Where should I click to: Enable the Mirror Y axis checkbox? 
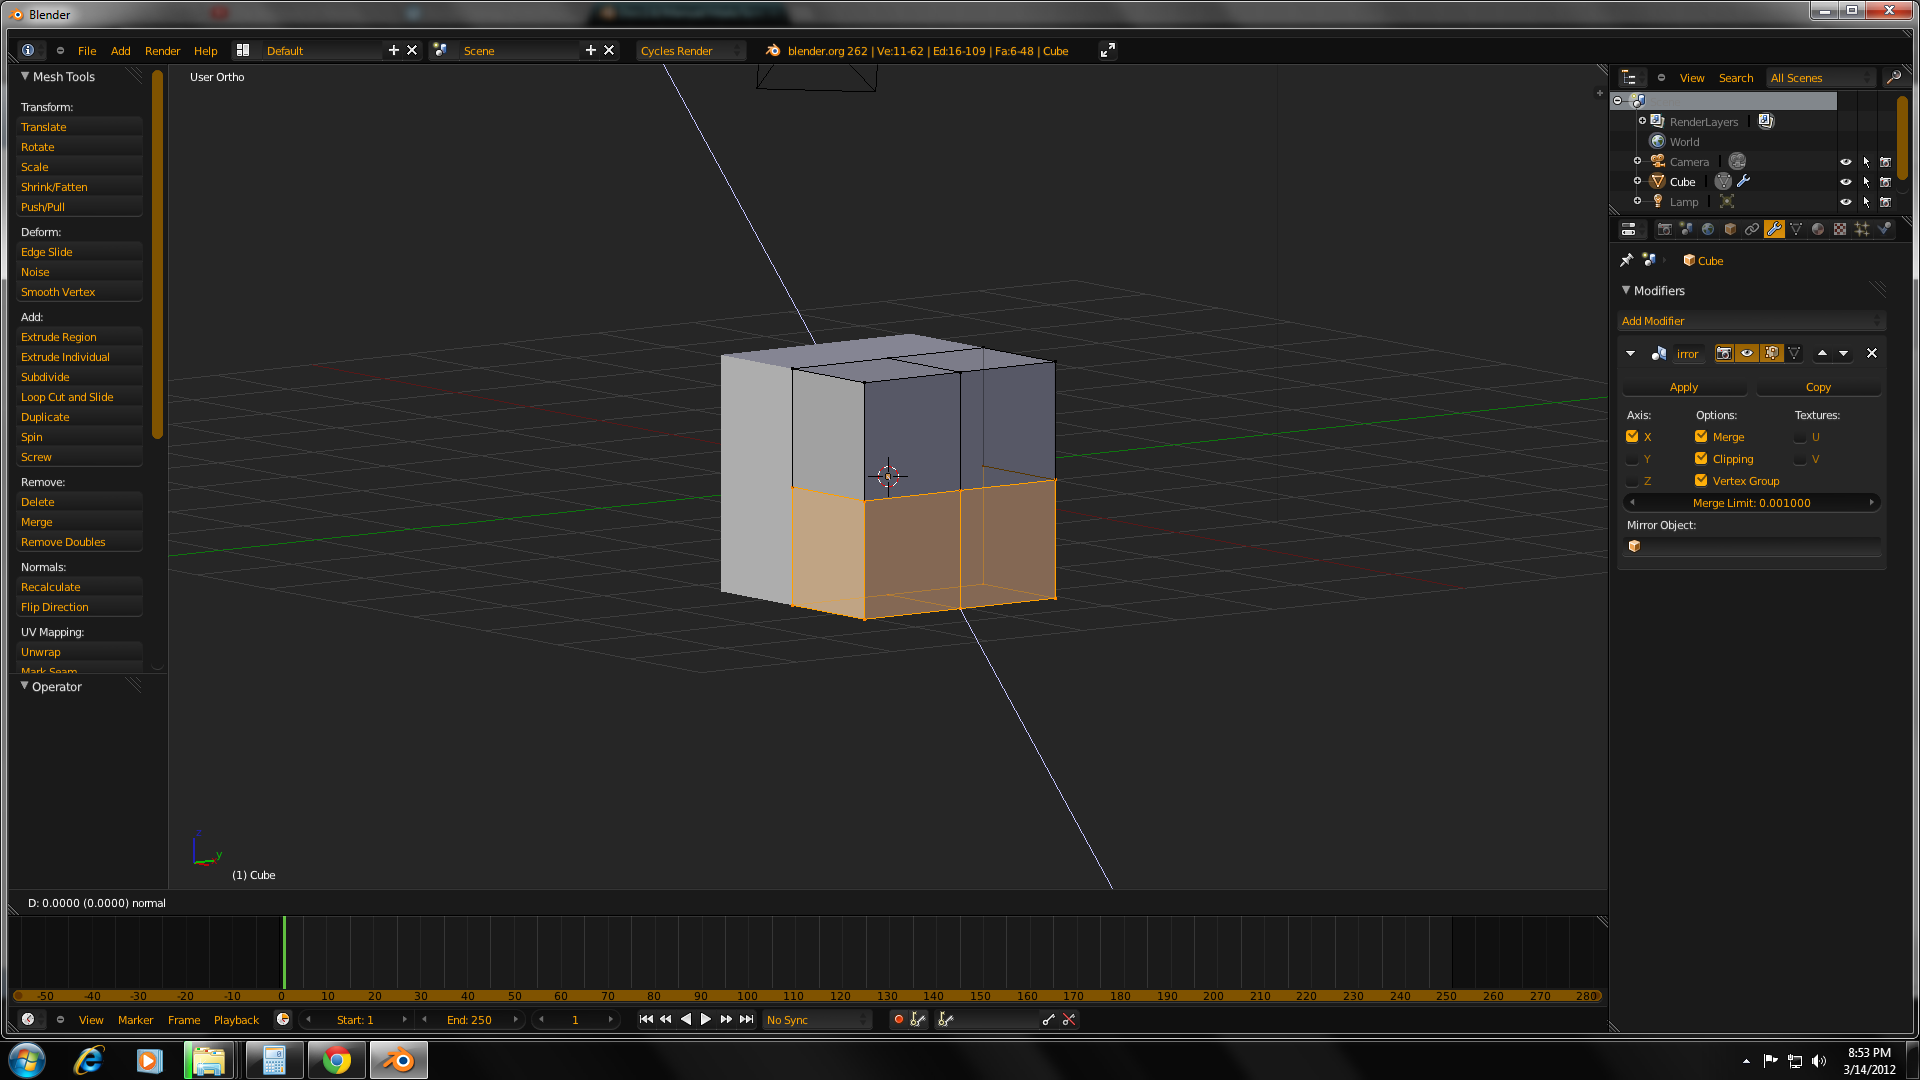(x=1632, y=459)
